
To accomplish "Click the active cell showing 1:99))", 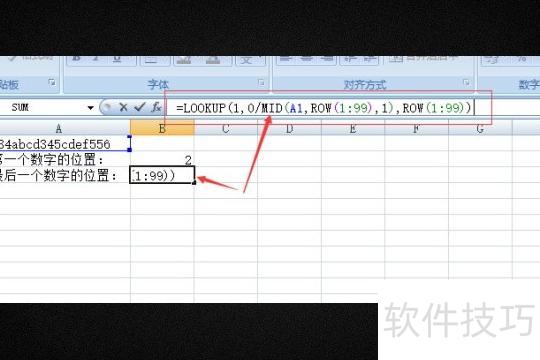I will (162, 175).
